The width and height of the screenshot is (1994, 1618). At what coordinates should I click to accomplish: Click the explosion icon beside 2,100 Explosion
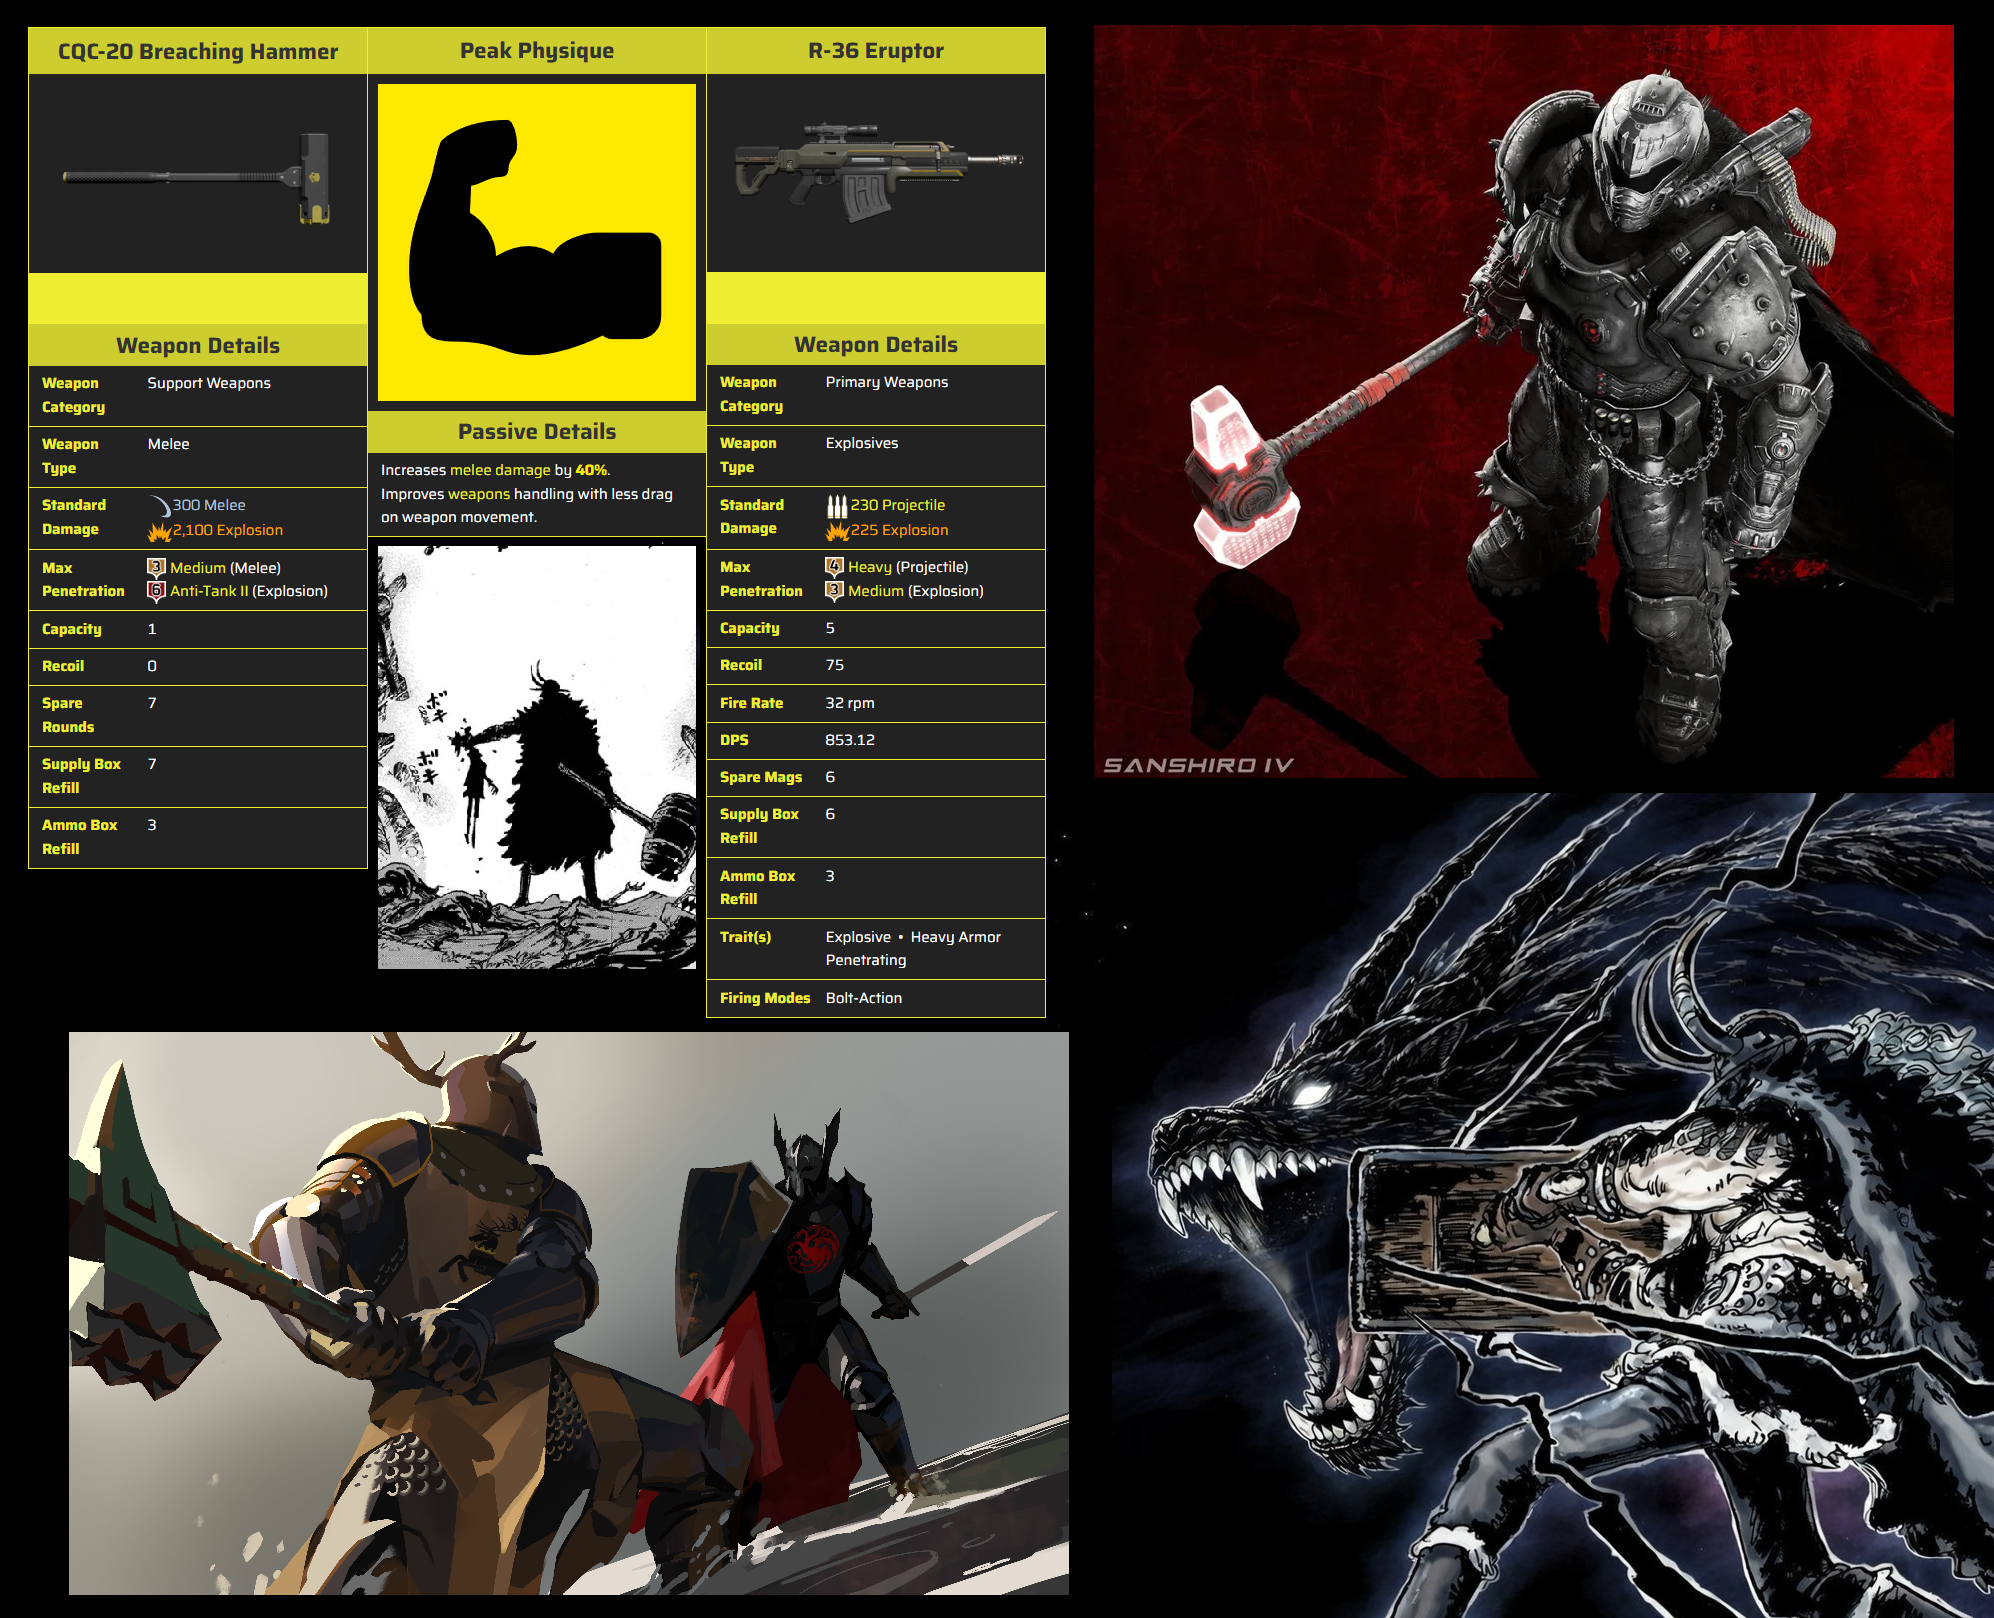click(x=159, y=530)
